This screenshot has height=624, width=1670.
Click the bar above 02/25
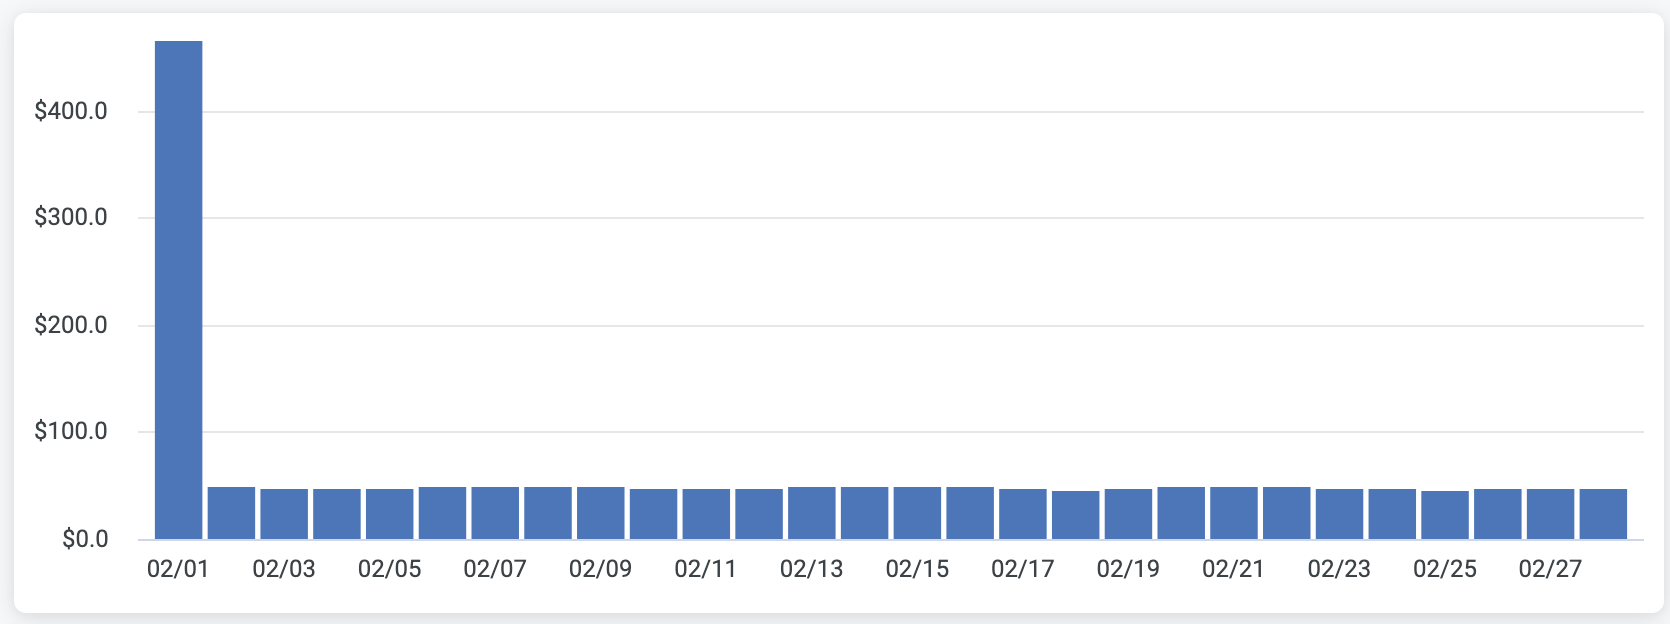point(1445,515)
